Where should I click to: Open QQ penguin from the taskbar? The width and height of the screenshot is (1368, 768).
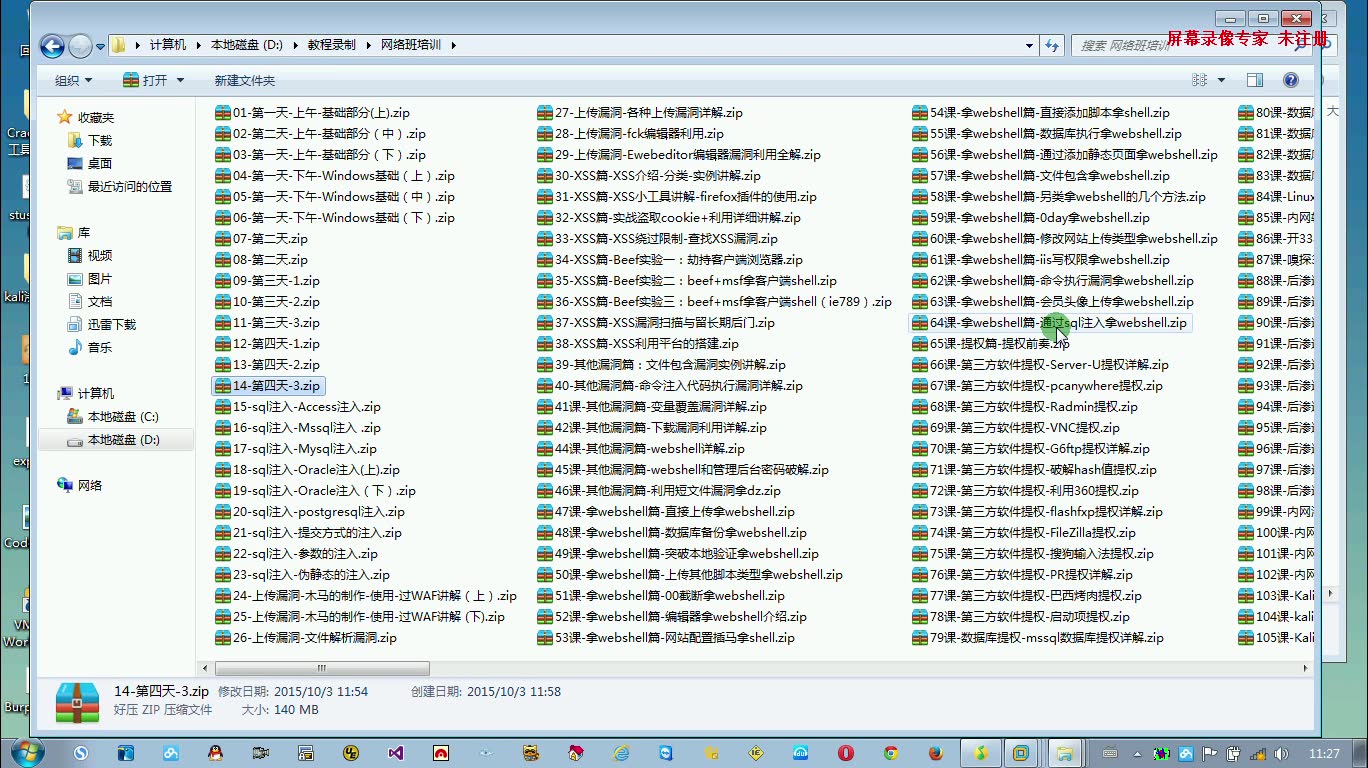tap(215, 753)
